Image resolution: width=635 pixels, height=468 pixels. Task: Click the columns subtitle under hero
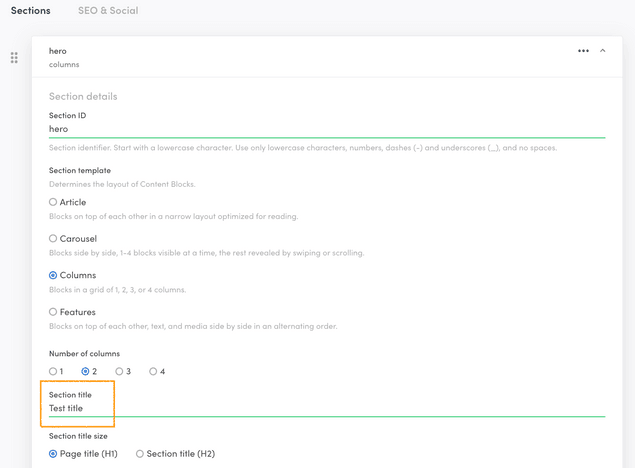(64, 65)
